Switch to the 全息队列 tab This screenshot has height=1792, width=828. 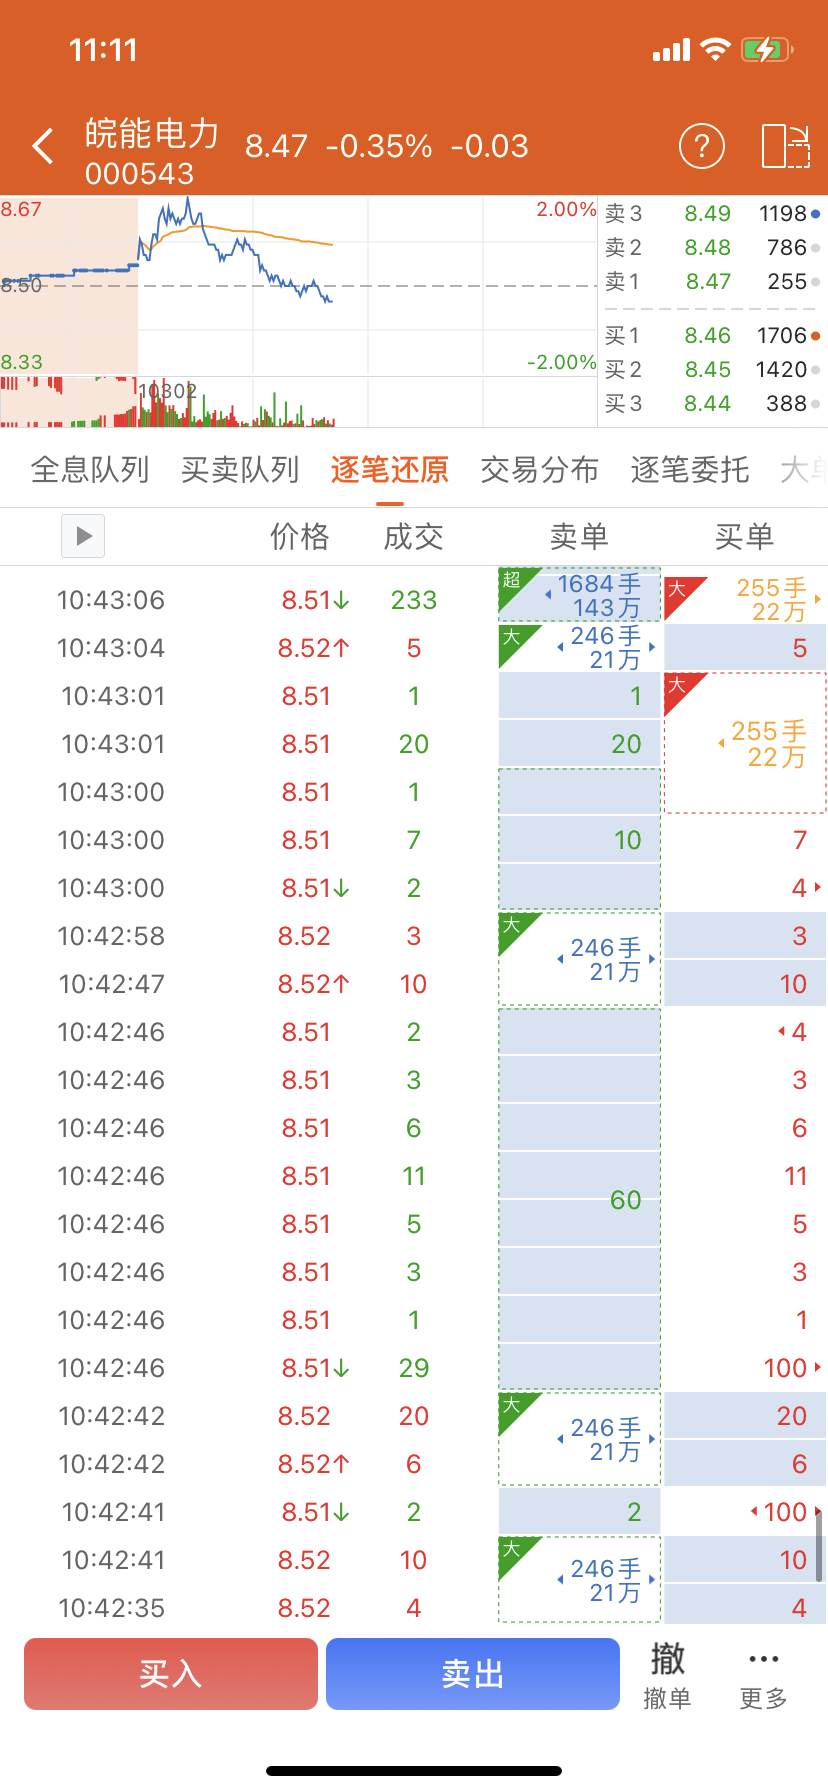click(90, 470)
